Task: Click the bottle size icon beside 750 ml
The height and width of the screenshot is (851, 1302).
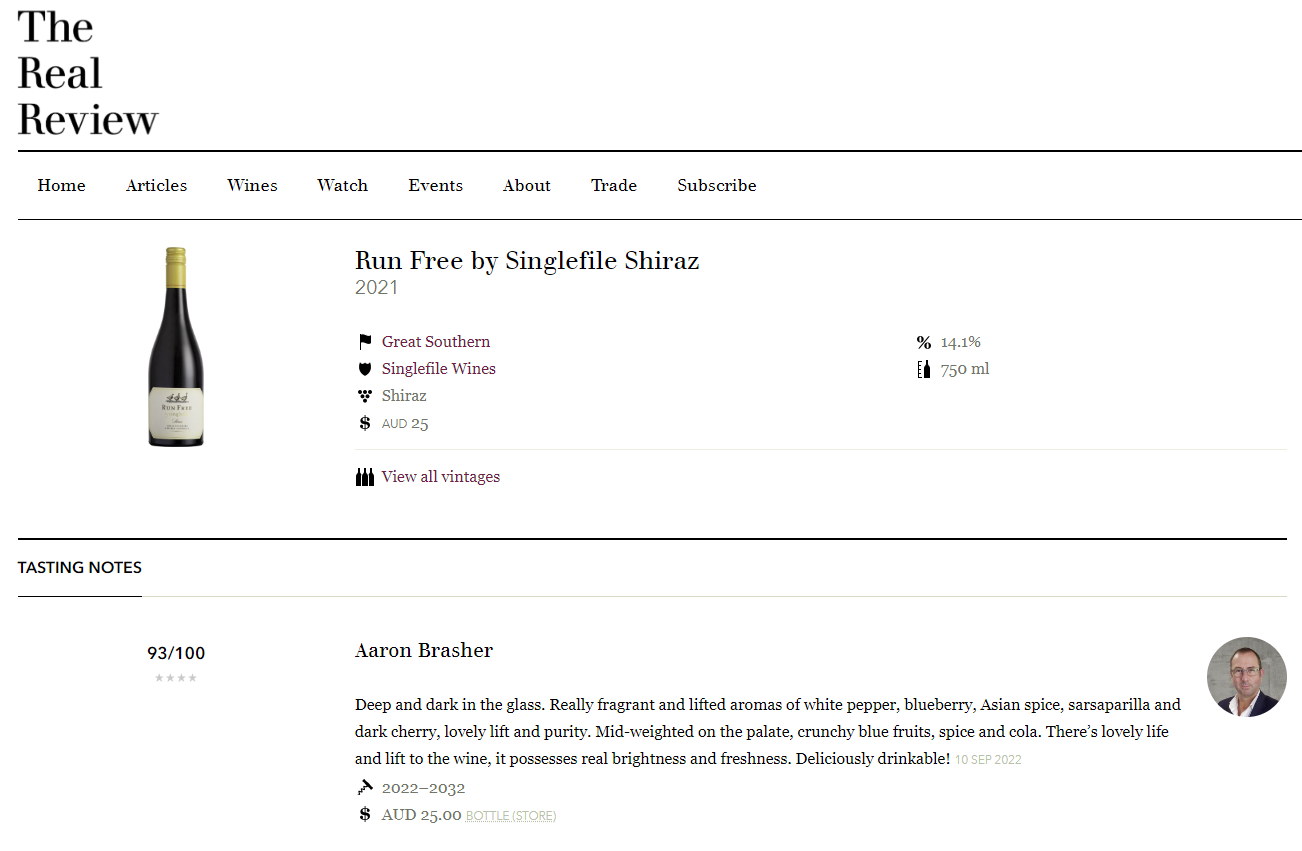Action: click(924, 369)
